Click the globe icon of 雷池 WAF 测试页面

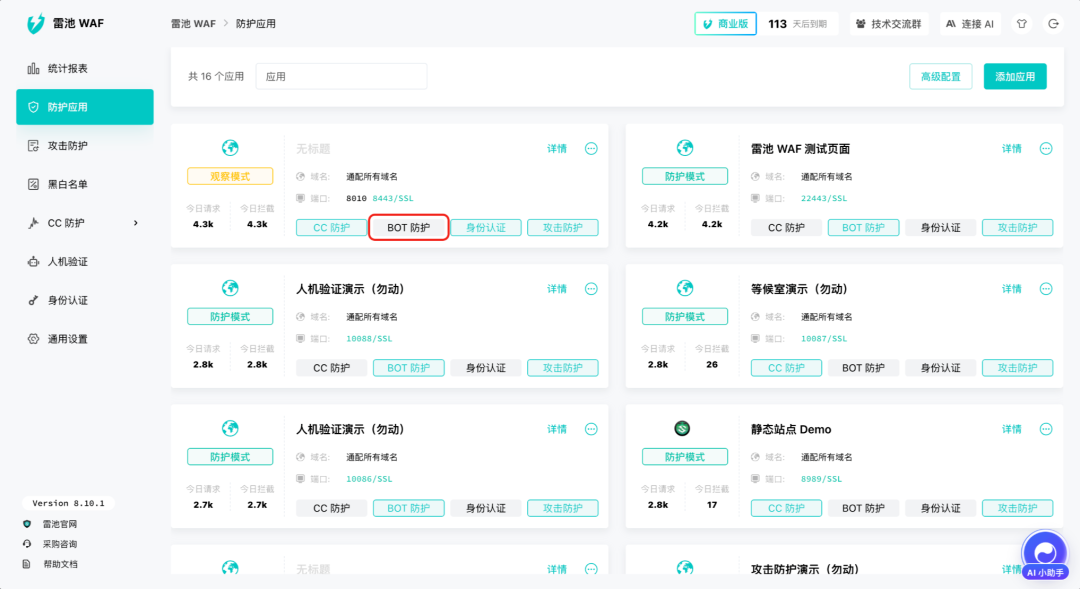(684, 147)
